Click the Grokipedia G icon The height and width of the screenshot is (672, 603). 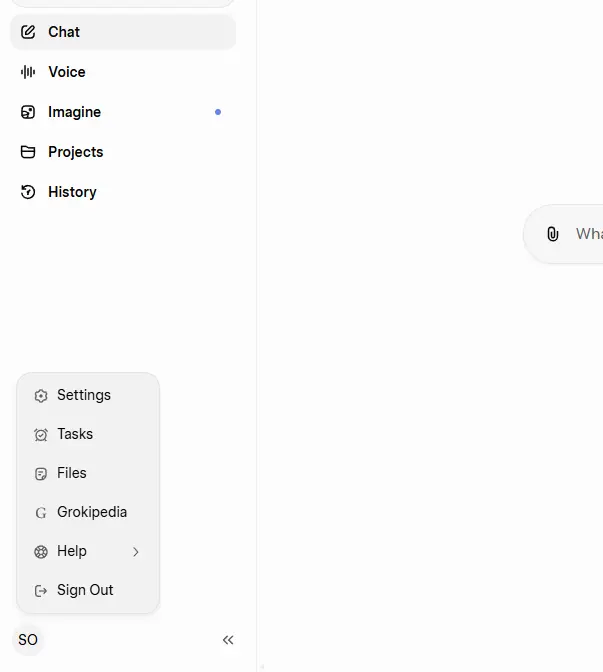pyautogui.click(x=41, y=513)
